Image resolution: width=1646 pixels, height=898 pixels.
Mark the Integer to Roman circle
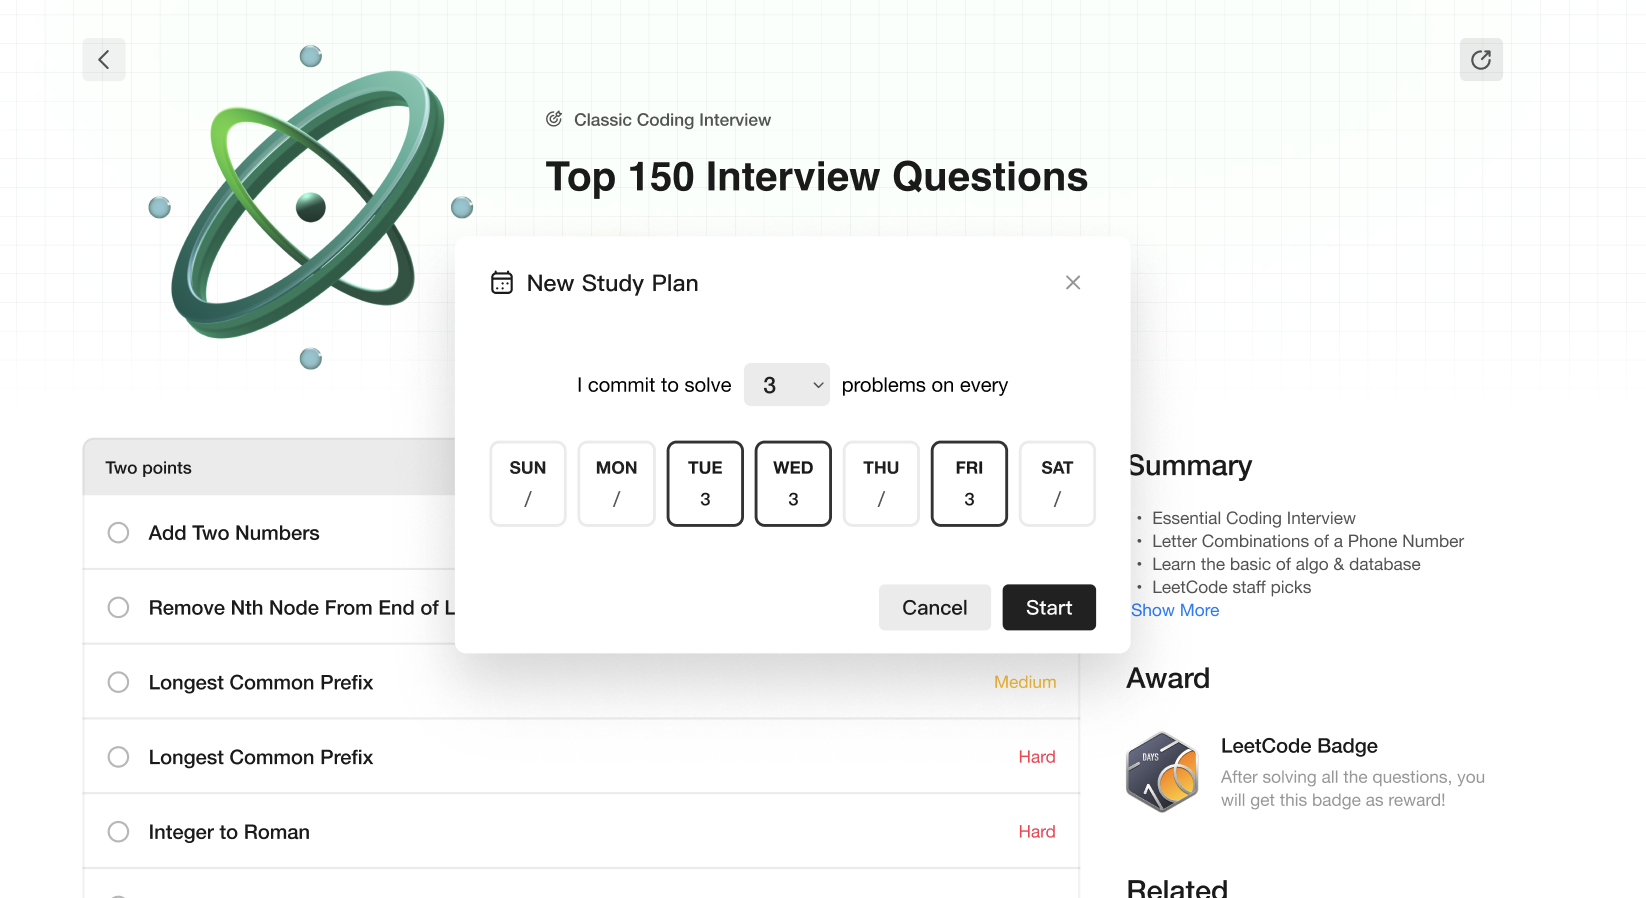pos(119,832)
